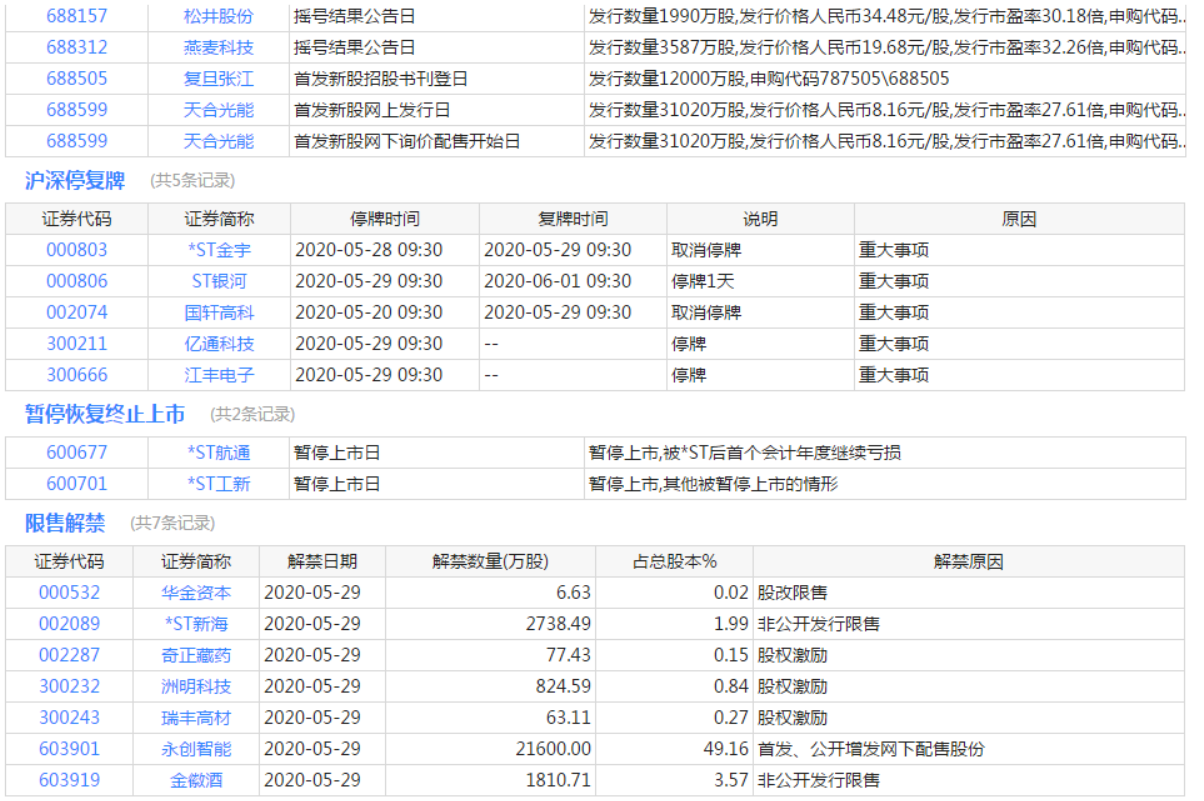Click 解禁数量(万股) column header
The height and width of the screenshot is (801, 1204).
(491, 561)
